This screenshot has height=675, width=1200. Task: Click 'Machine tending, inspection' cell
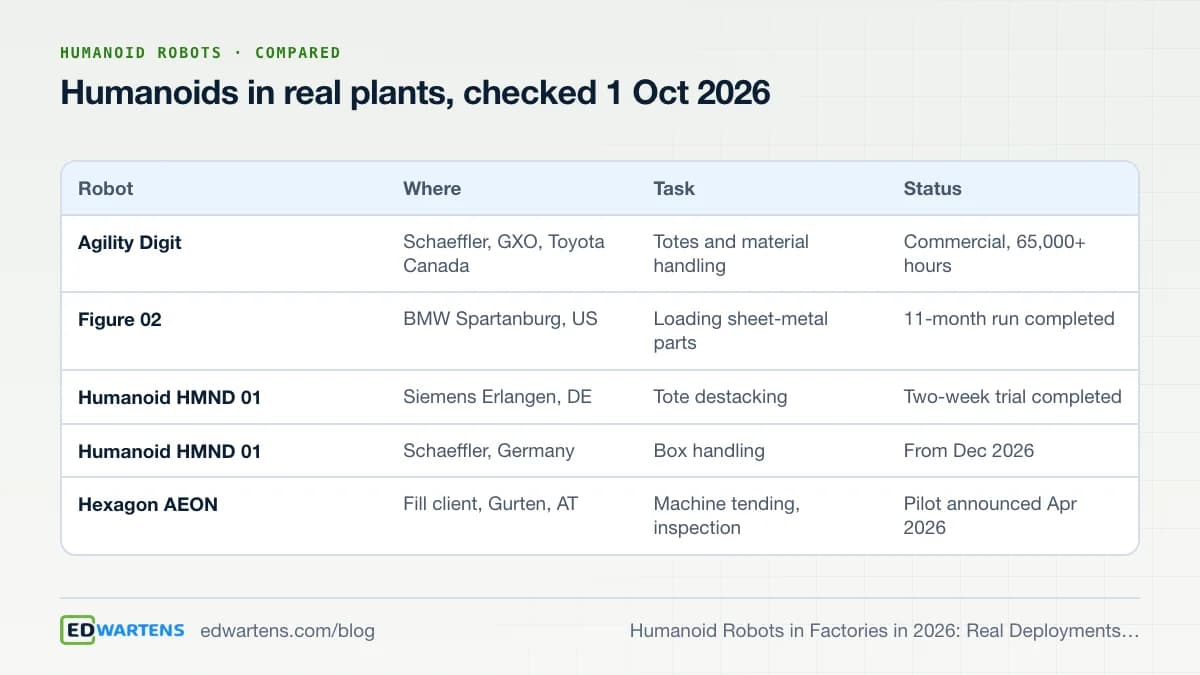tap(727, 516)
